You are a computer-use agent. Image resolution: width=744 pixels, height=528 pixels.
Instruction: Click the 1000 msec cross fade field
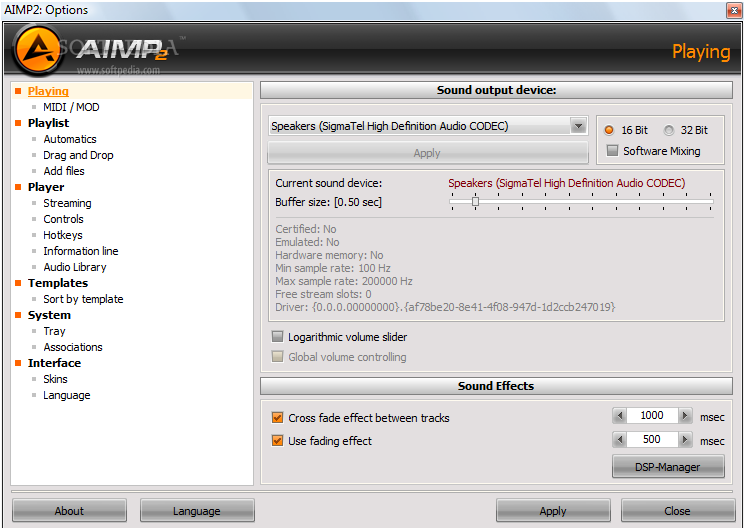652,416
